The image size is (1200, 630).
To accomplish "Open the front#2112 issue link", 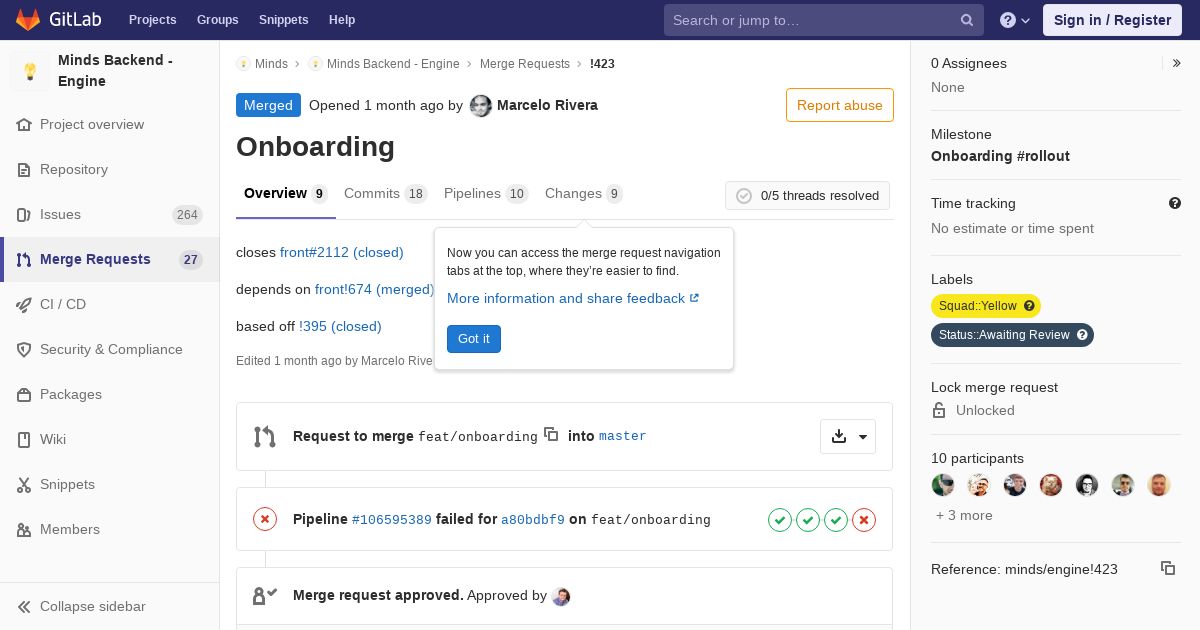I will [341, 252].
